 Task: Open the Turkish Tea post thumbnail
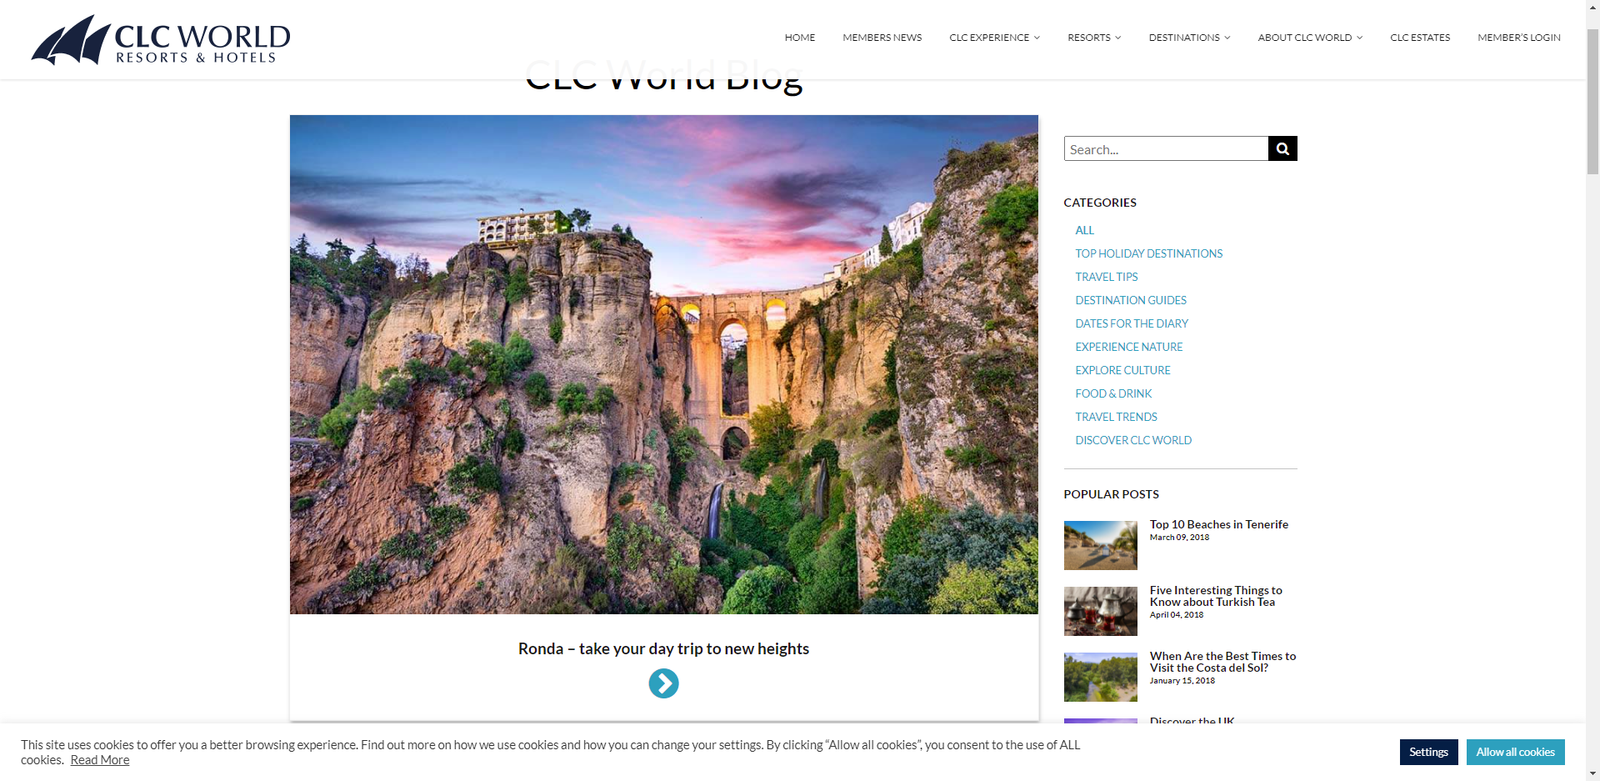(x=1100, y=611)
